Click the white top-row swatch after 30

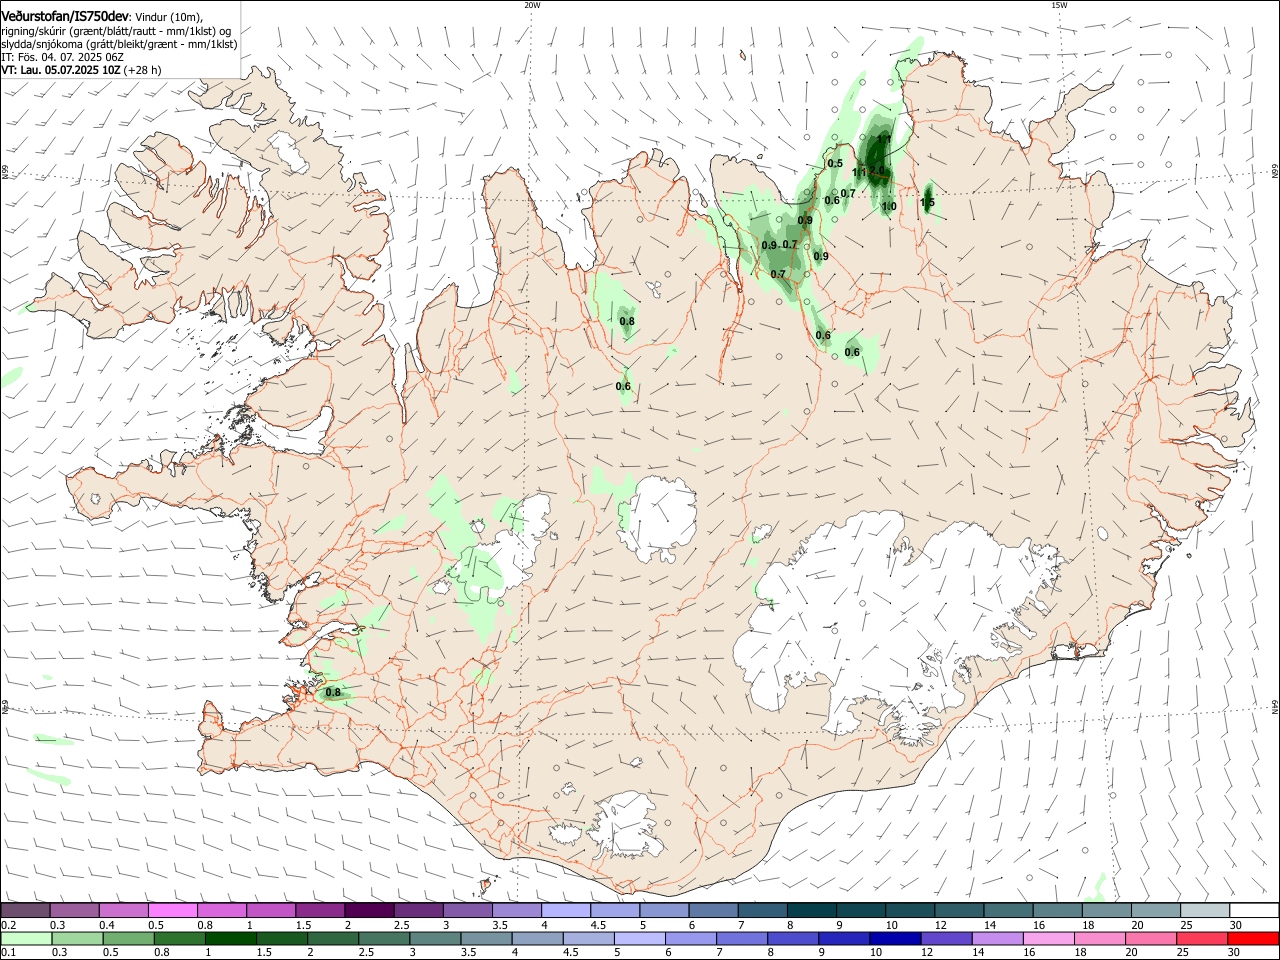point(1253,910)
